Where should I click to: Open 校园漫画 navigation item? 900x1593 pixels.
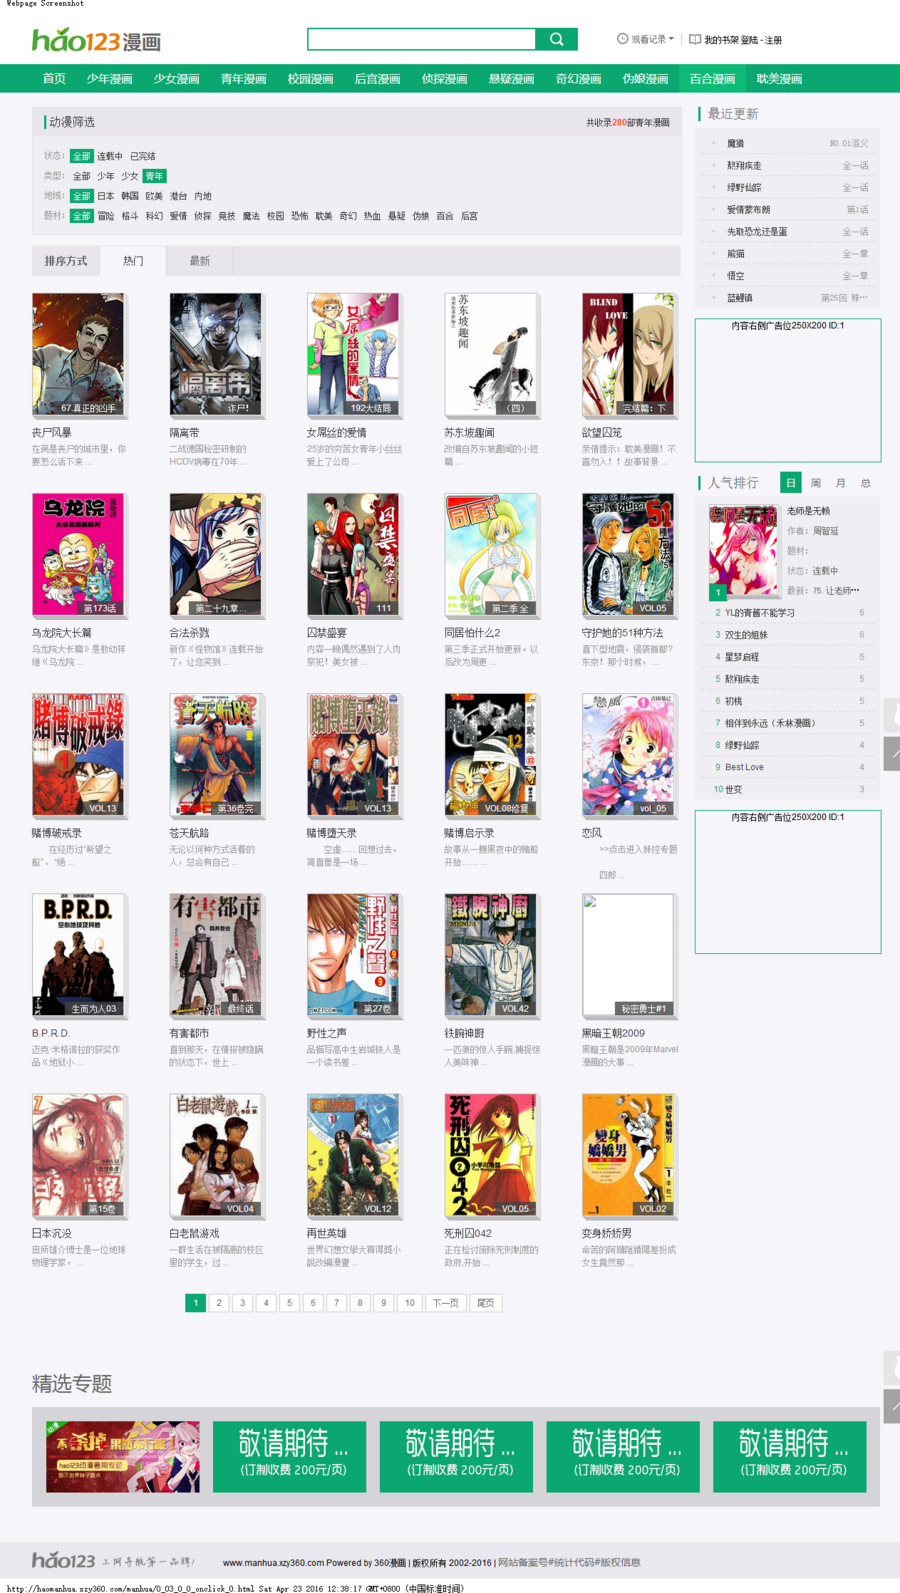[310, 78]
